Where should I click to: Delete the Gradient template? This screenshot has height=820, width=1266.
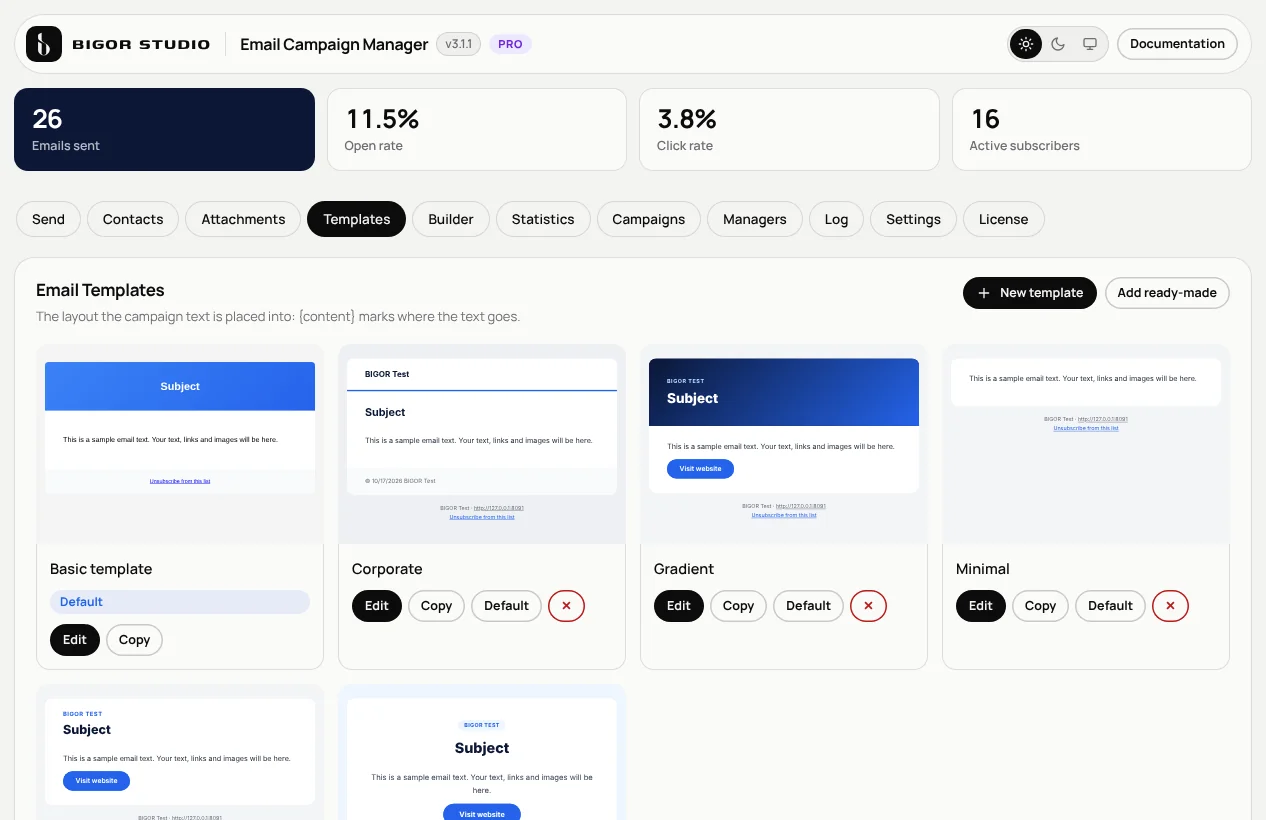pyautogui.click(x=868, y=606)
